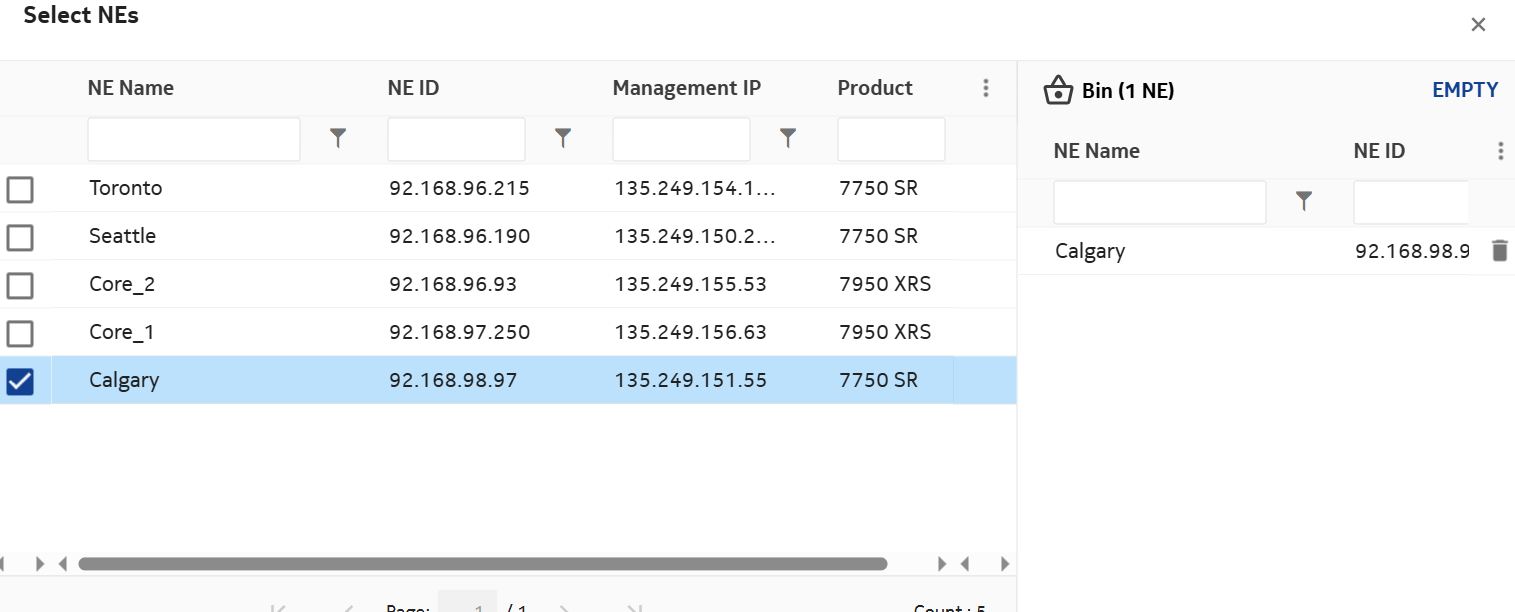Uncheck the Calgary row checkbox
This screenshot has height=612, width=1515.
point(20,381)
